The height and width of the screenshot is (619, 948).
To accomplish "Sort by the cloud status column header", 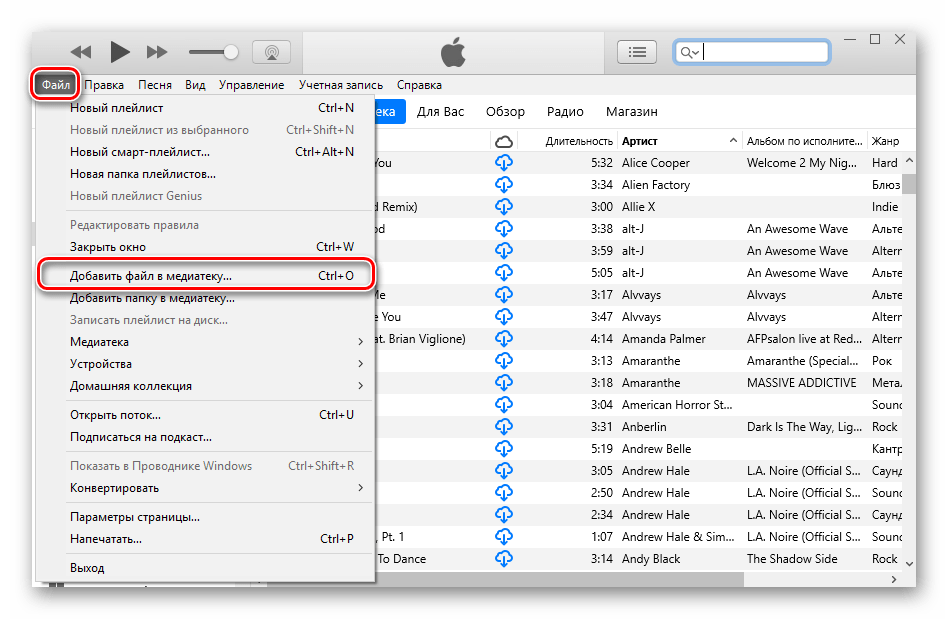I will [504, 141].
